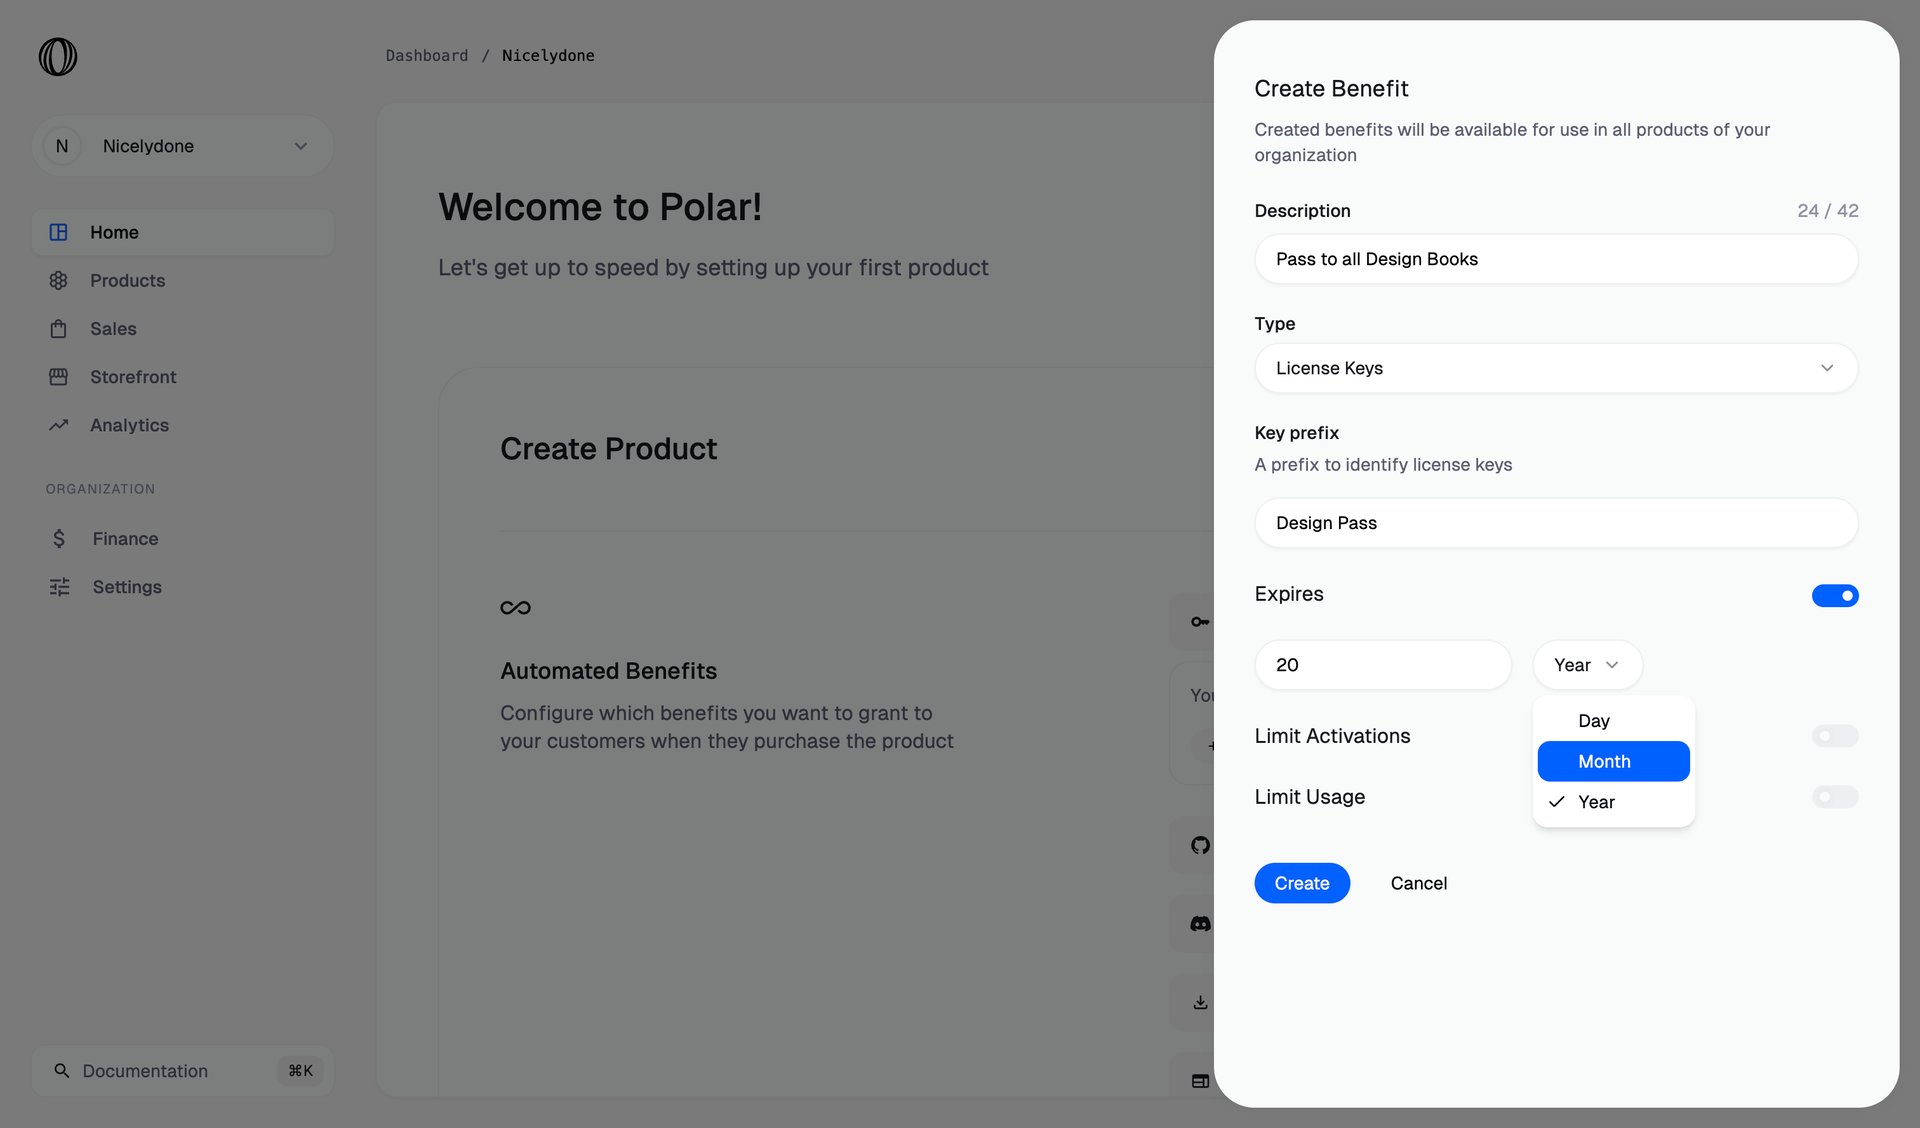Click the GitHub benefit icon
This screenshot has width=1920, height=1128.
click(1199, 845)
